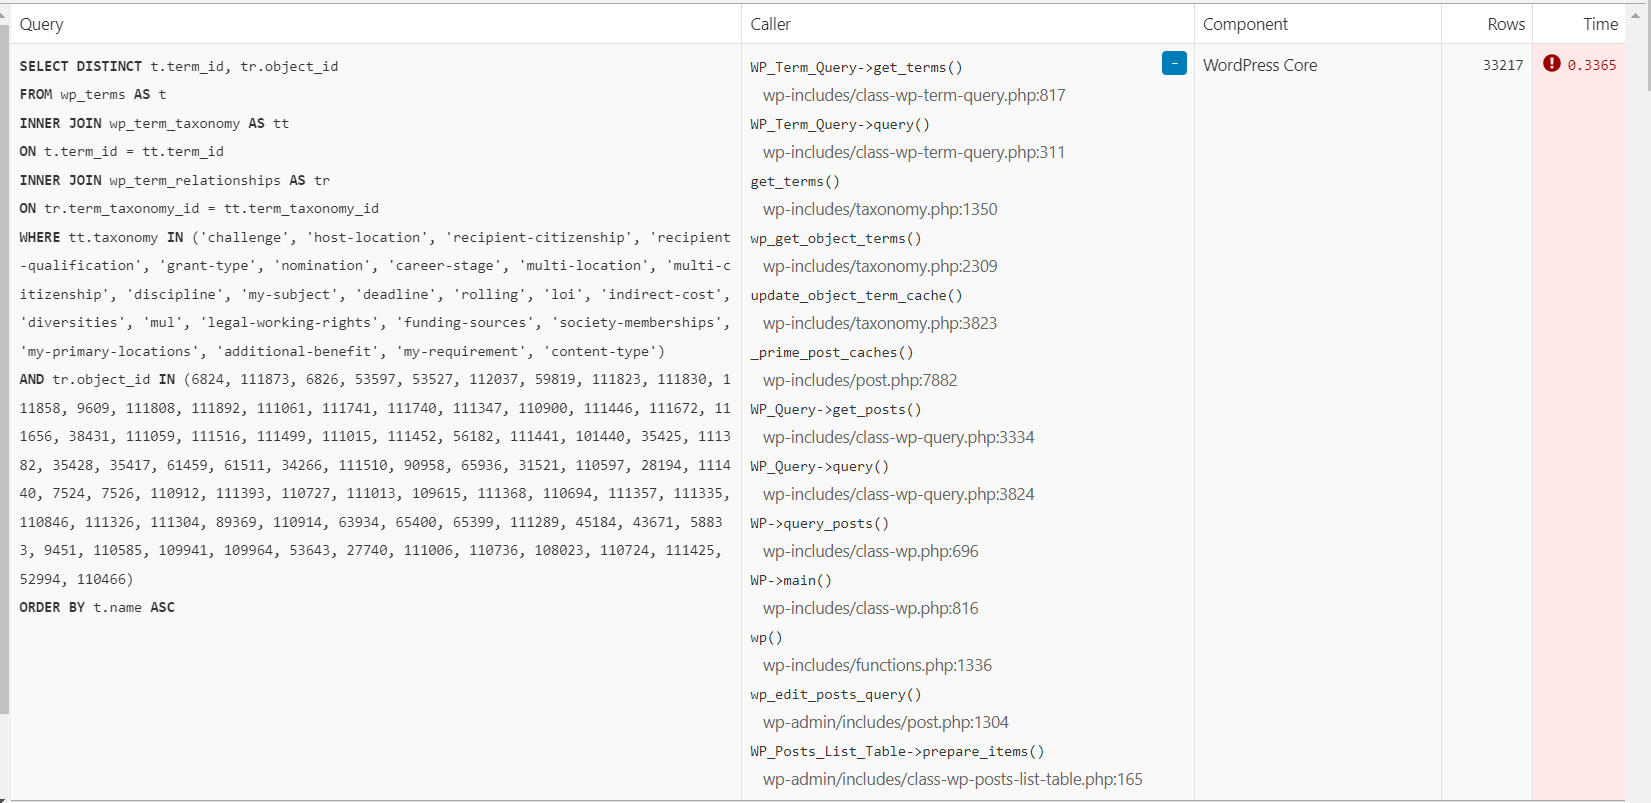Click INNER JOIN wp_term_taxonomy AS tt line

(154, 123)
